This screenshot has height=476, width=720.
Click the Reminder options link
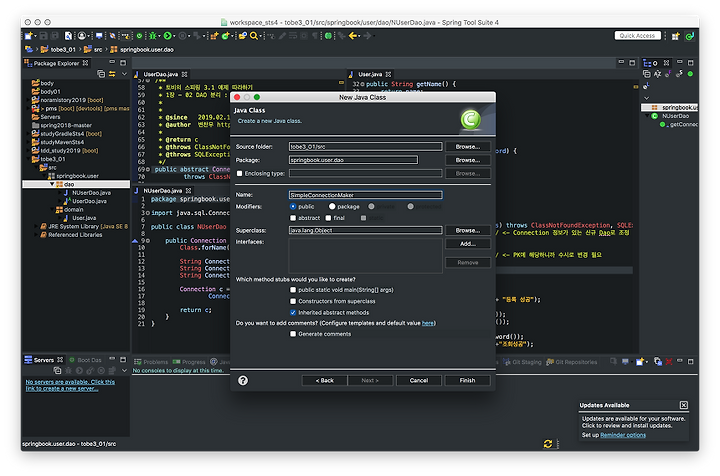[623, 435]
